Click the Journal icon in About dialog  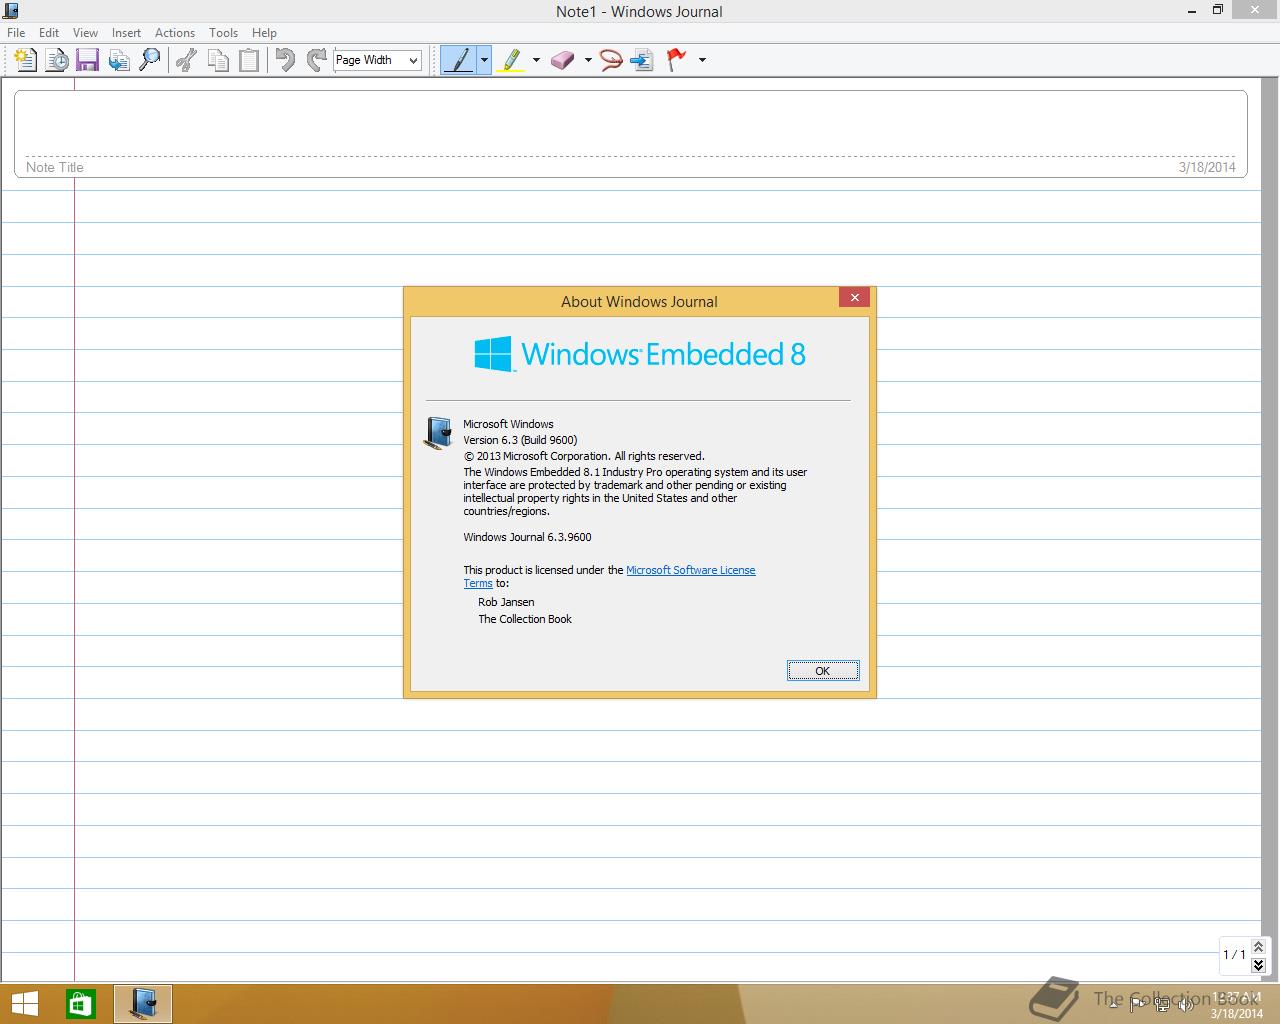coord(438,433)
